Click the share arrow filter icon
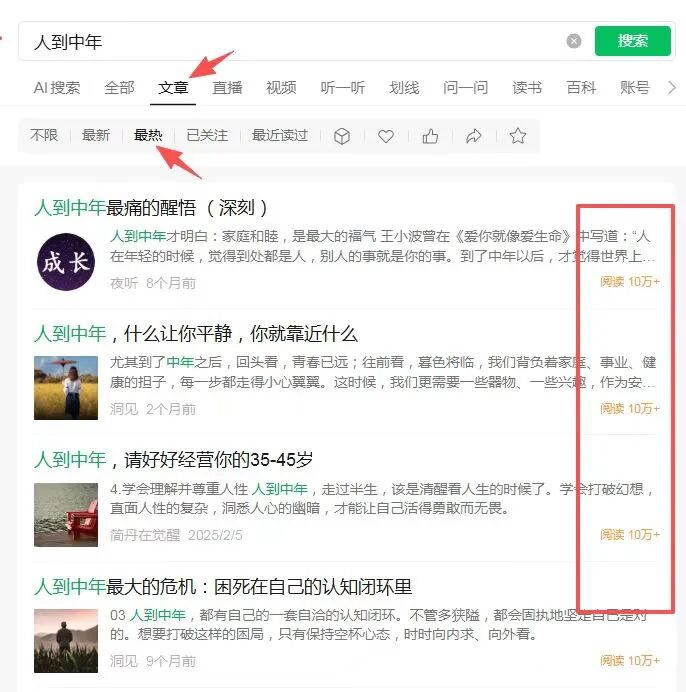Viewport: 686px width, 692px height. [x=474, y=136]
